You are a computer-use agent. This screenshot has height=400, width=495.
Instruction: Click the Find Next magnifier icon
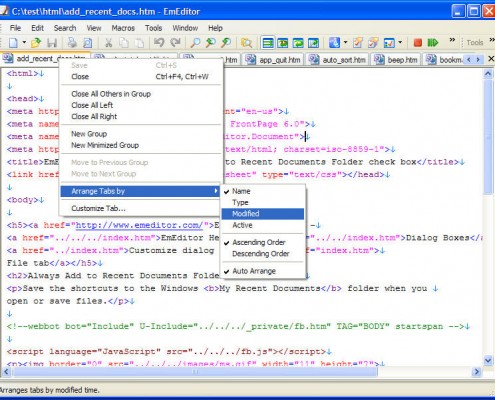[211, 43]
